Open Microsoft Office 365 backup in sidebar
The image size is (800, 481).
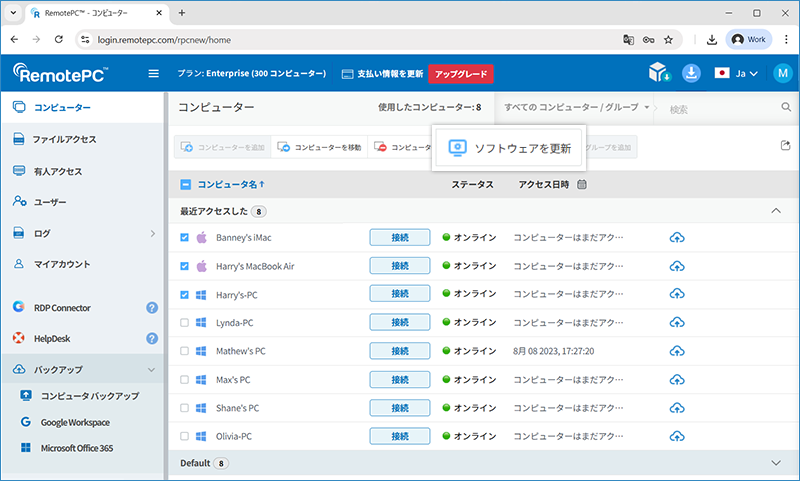(x=77, y=448)
